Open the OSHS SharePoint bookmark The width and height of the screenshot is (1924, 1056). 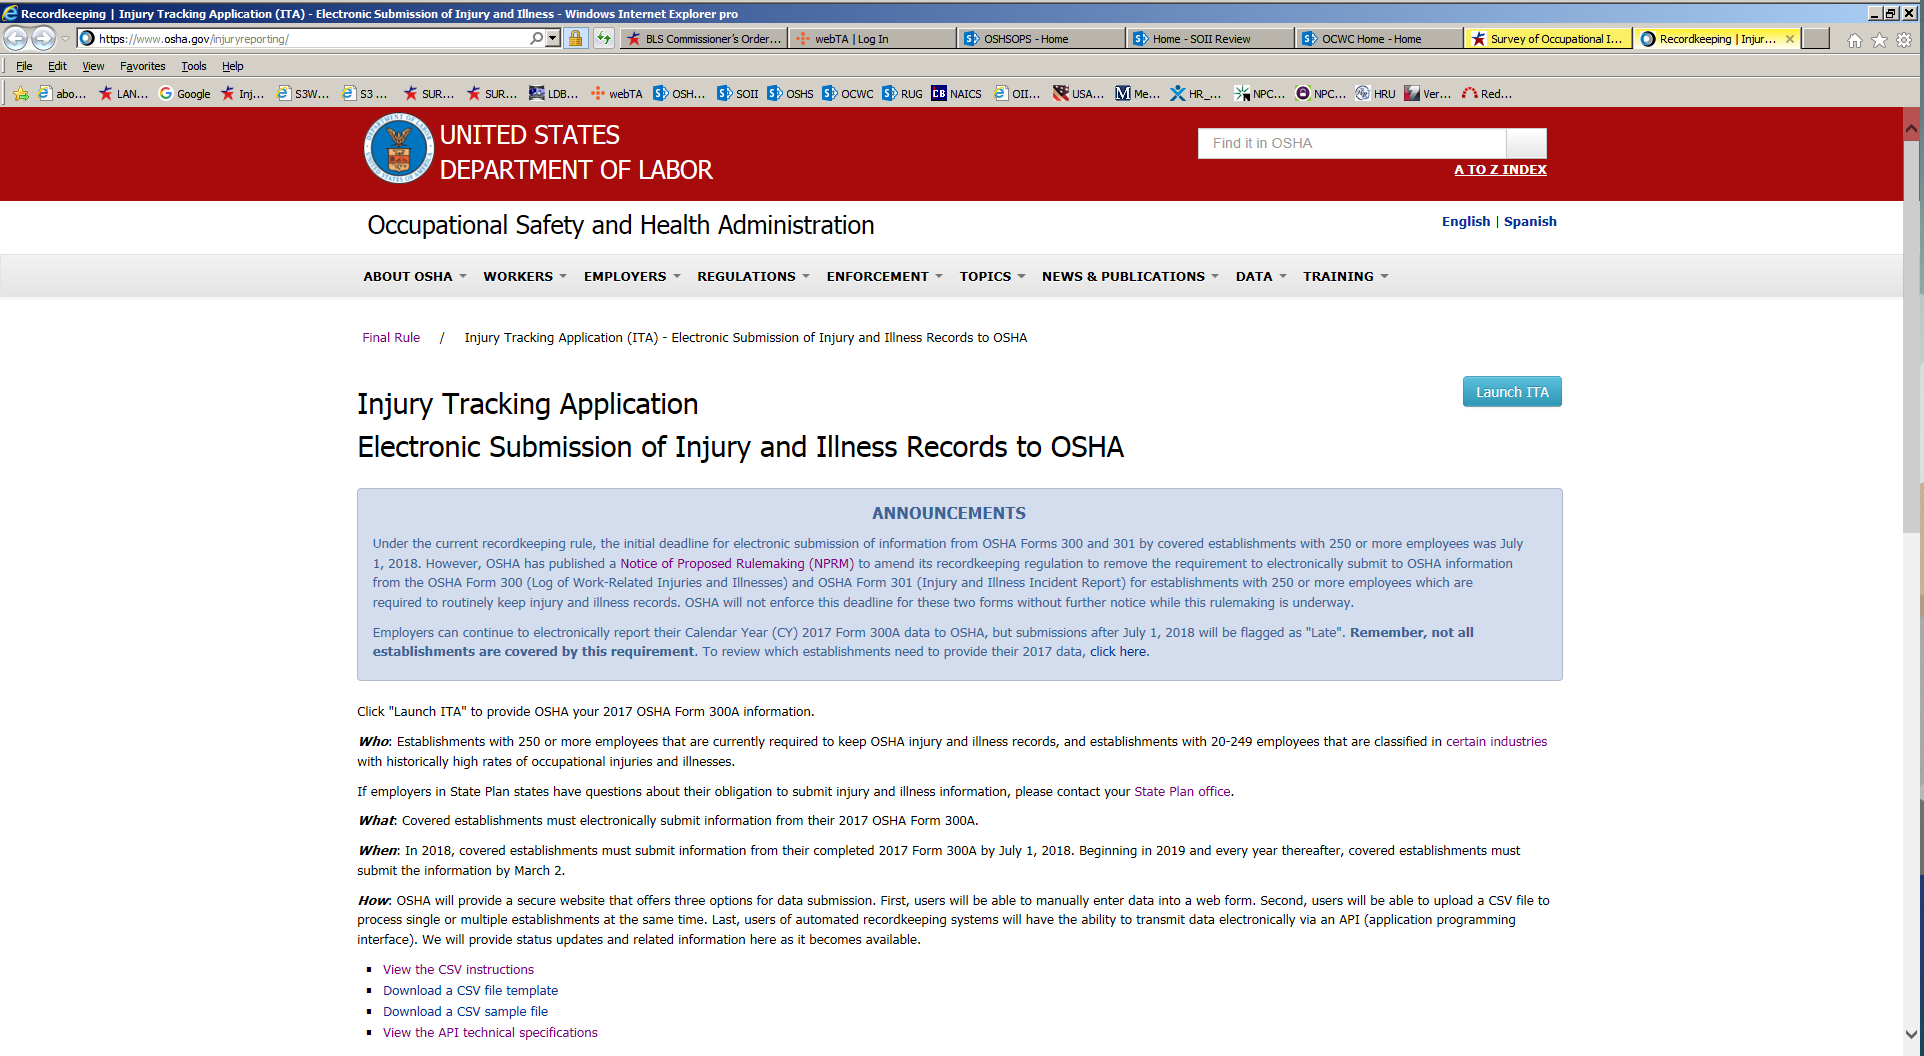click(x=790, y=94)
